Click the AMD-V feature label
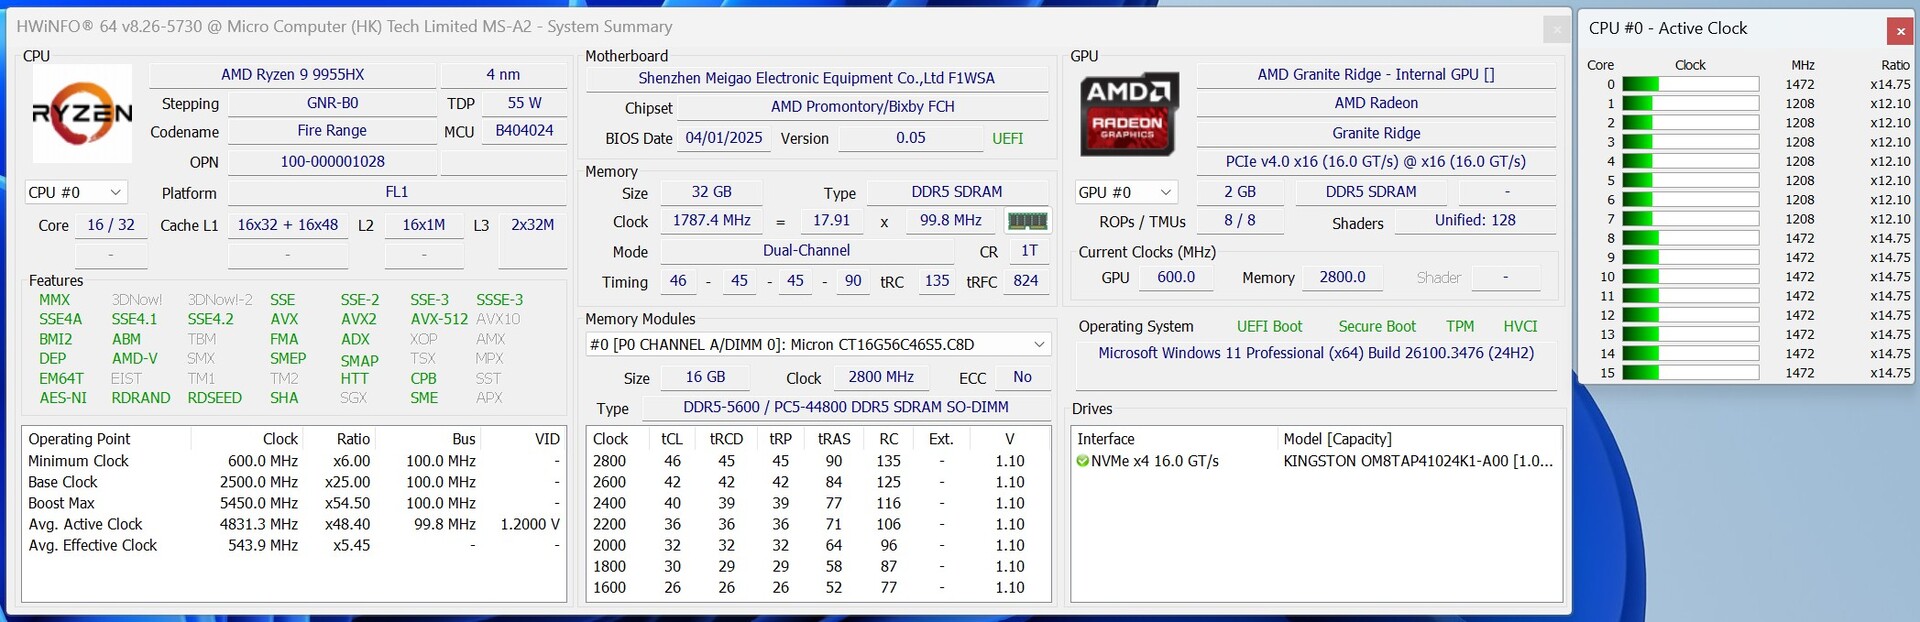Viewport: 1920px width, 622px height. click(135, 358)
